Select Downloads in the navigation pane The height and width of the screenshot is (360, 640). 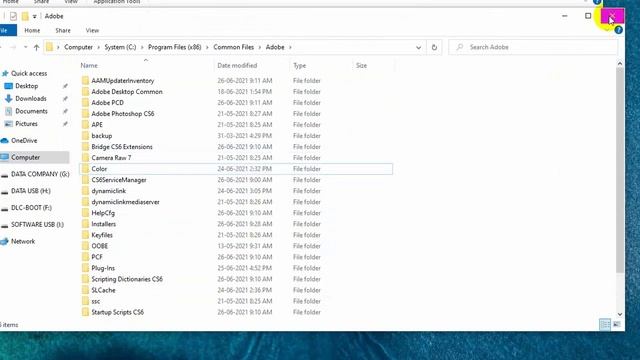click(x=31, y=99)
